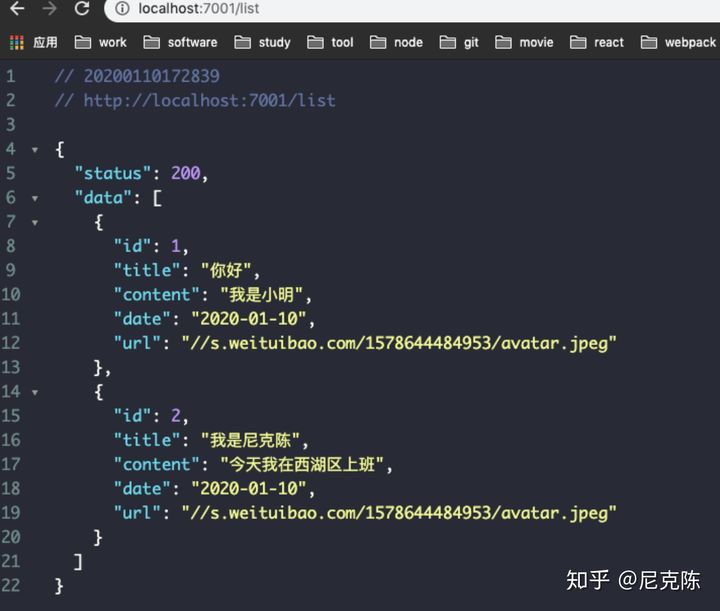Click the title value "我是尼克陈"
720x611 pixels.
[251, 440]
